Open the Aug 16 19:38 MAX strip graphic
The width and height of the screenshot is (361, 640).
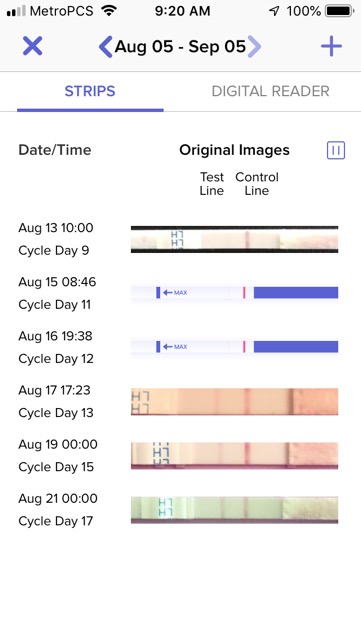coord(234,347)
